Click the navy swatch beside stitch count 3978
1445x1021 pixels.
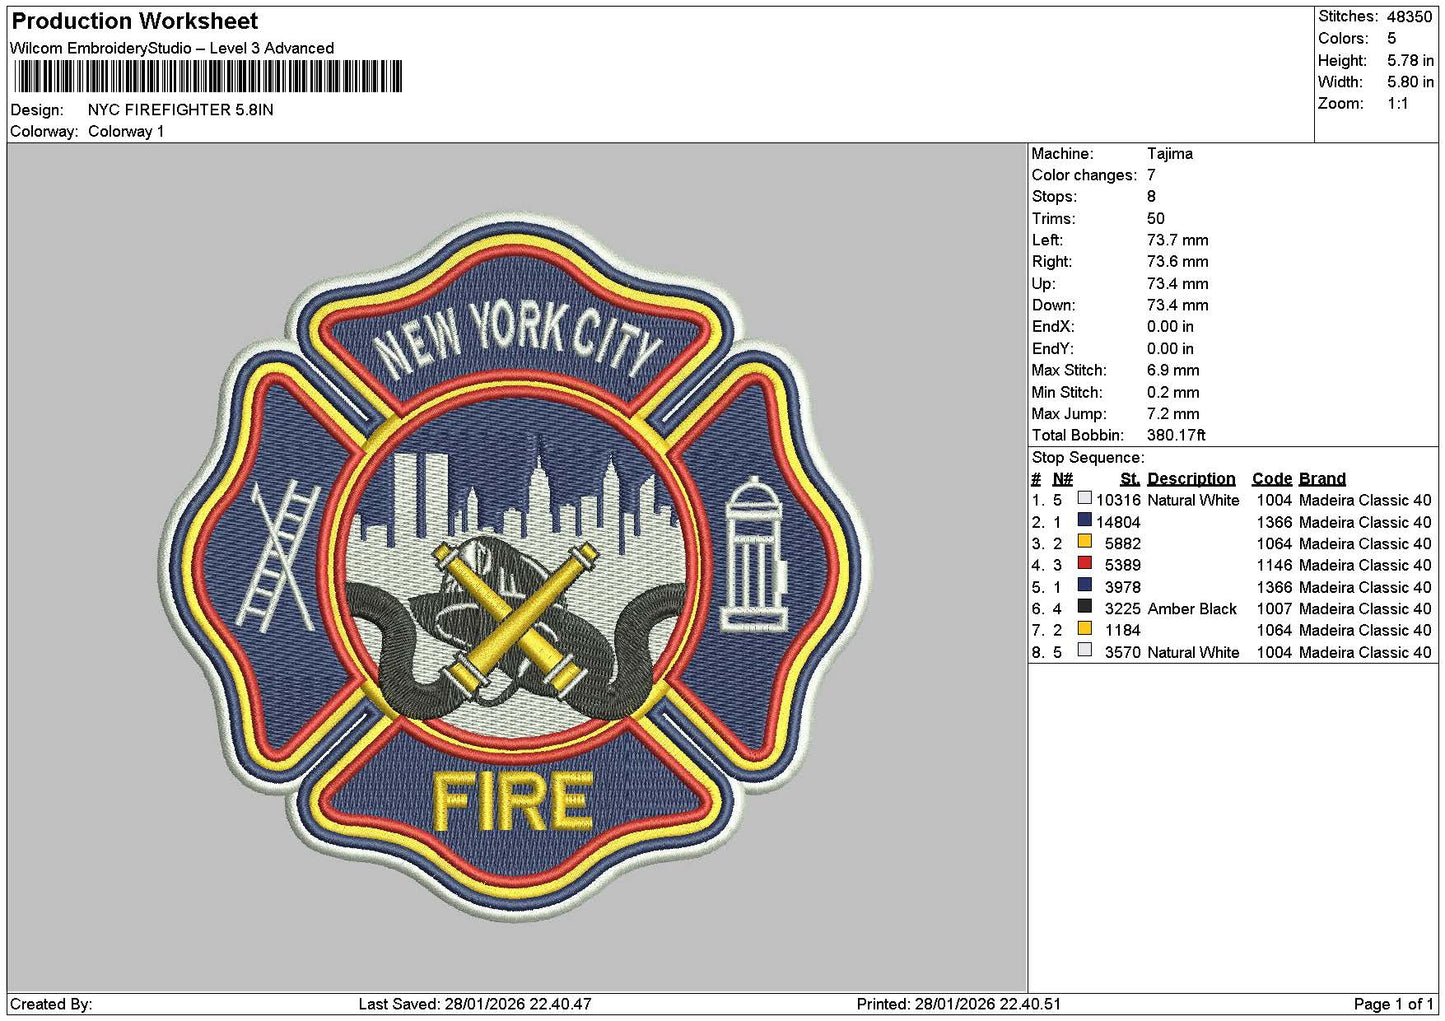point(1084,585)
